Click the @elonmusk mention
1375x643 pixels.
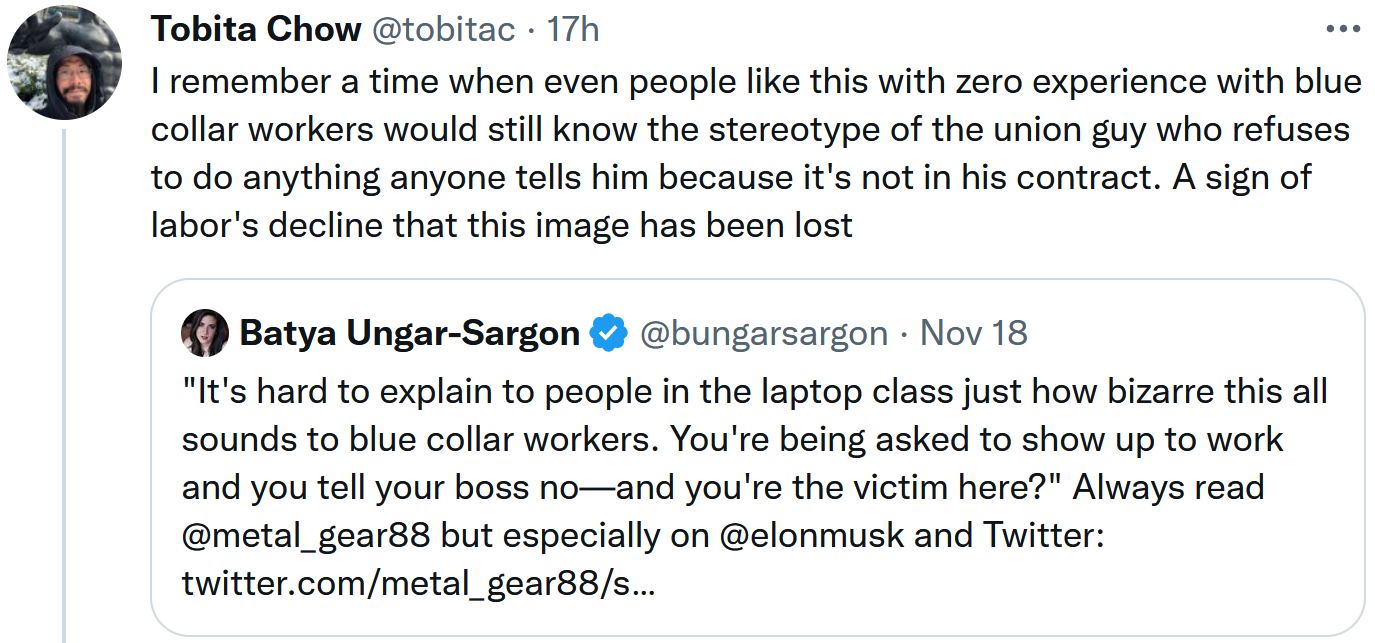pos(811,536)
